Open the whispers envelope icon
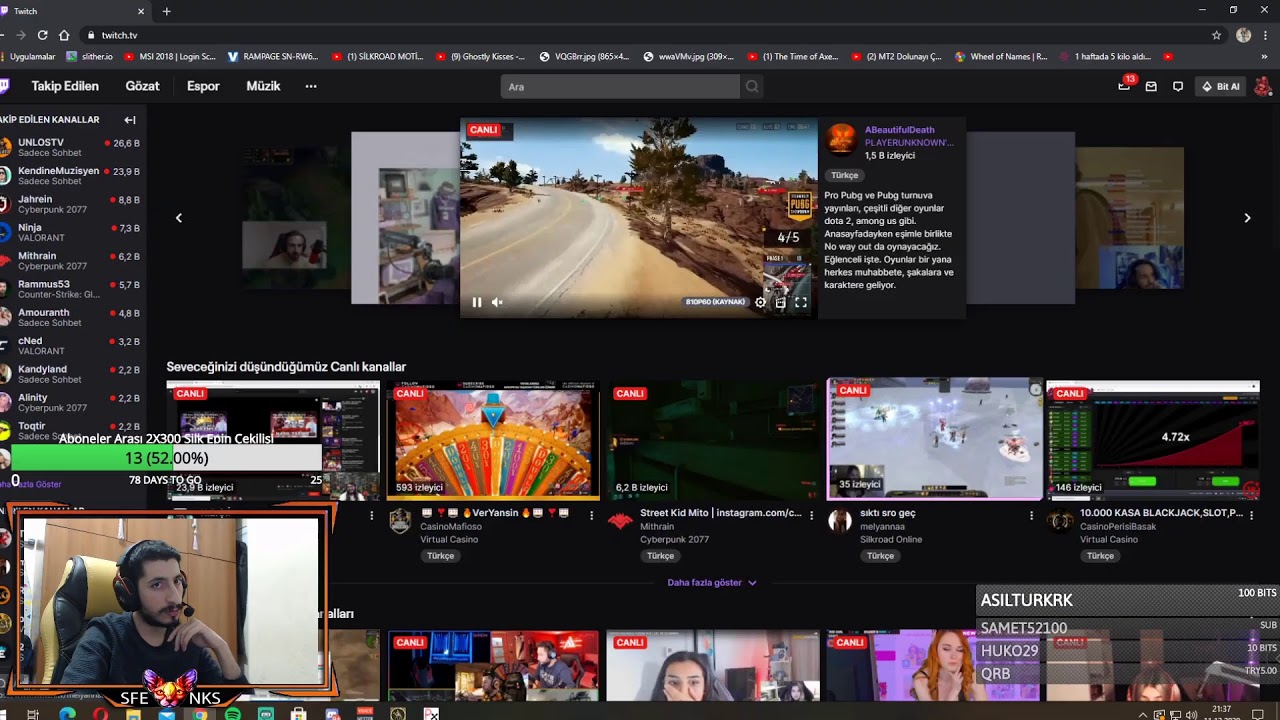 (1151, 87)
